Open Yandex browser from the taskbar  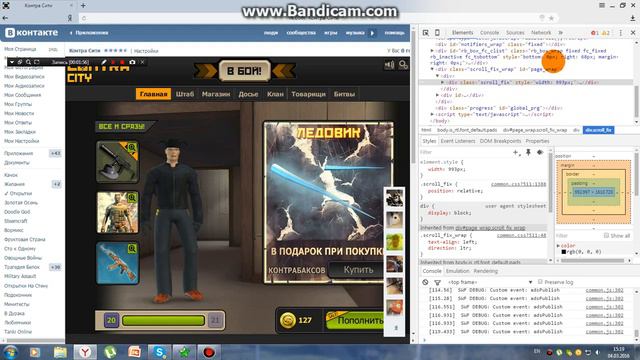[x=85, y=352]
